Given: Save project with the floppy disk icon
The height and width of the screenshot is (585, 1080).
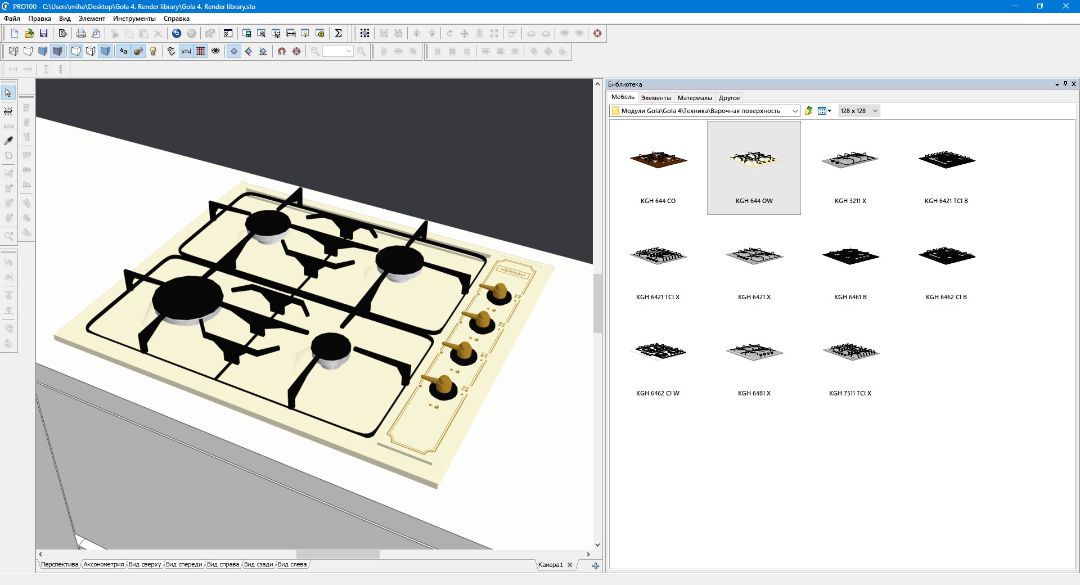Looking at the screenshot, I should point(44,33).
